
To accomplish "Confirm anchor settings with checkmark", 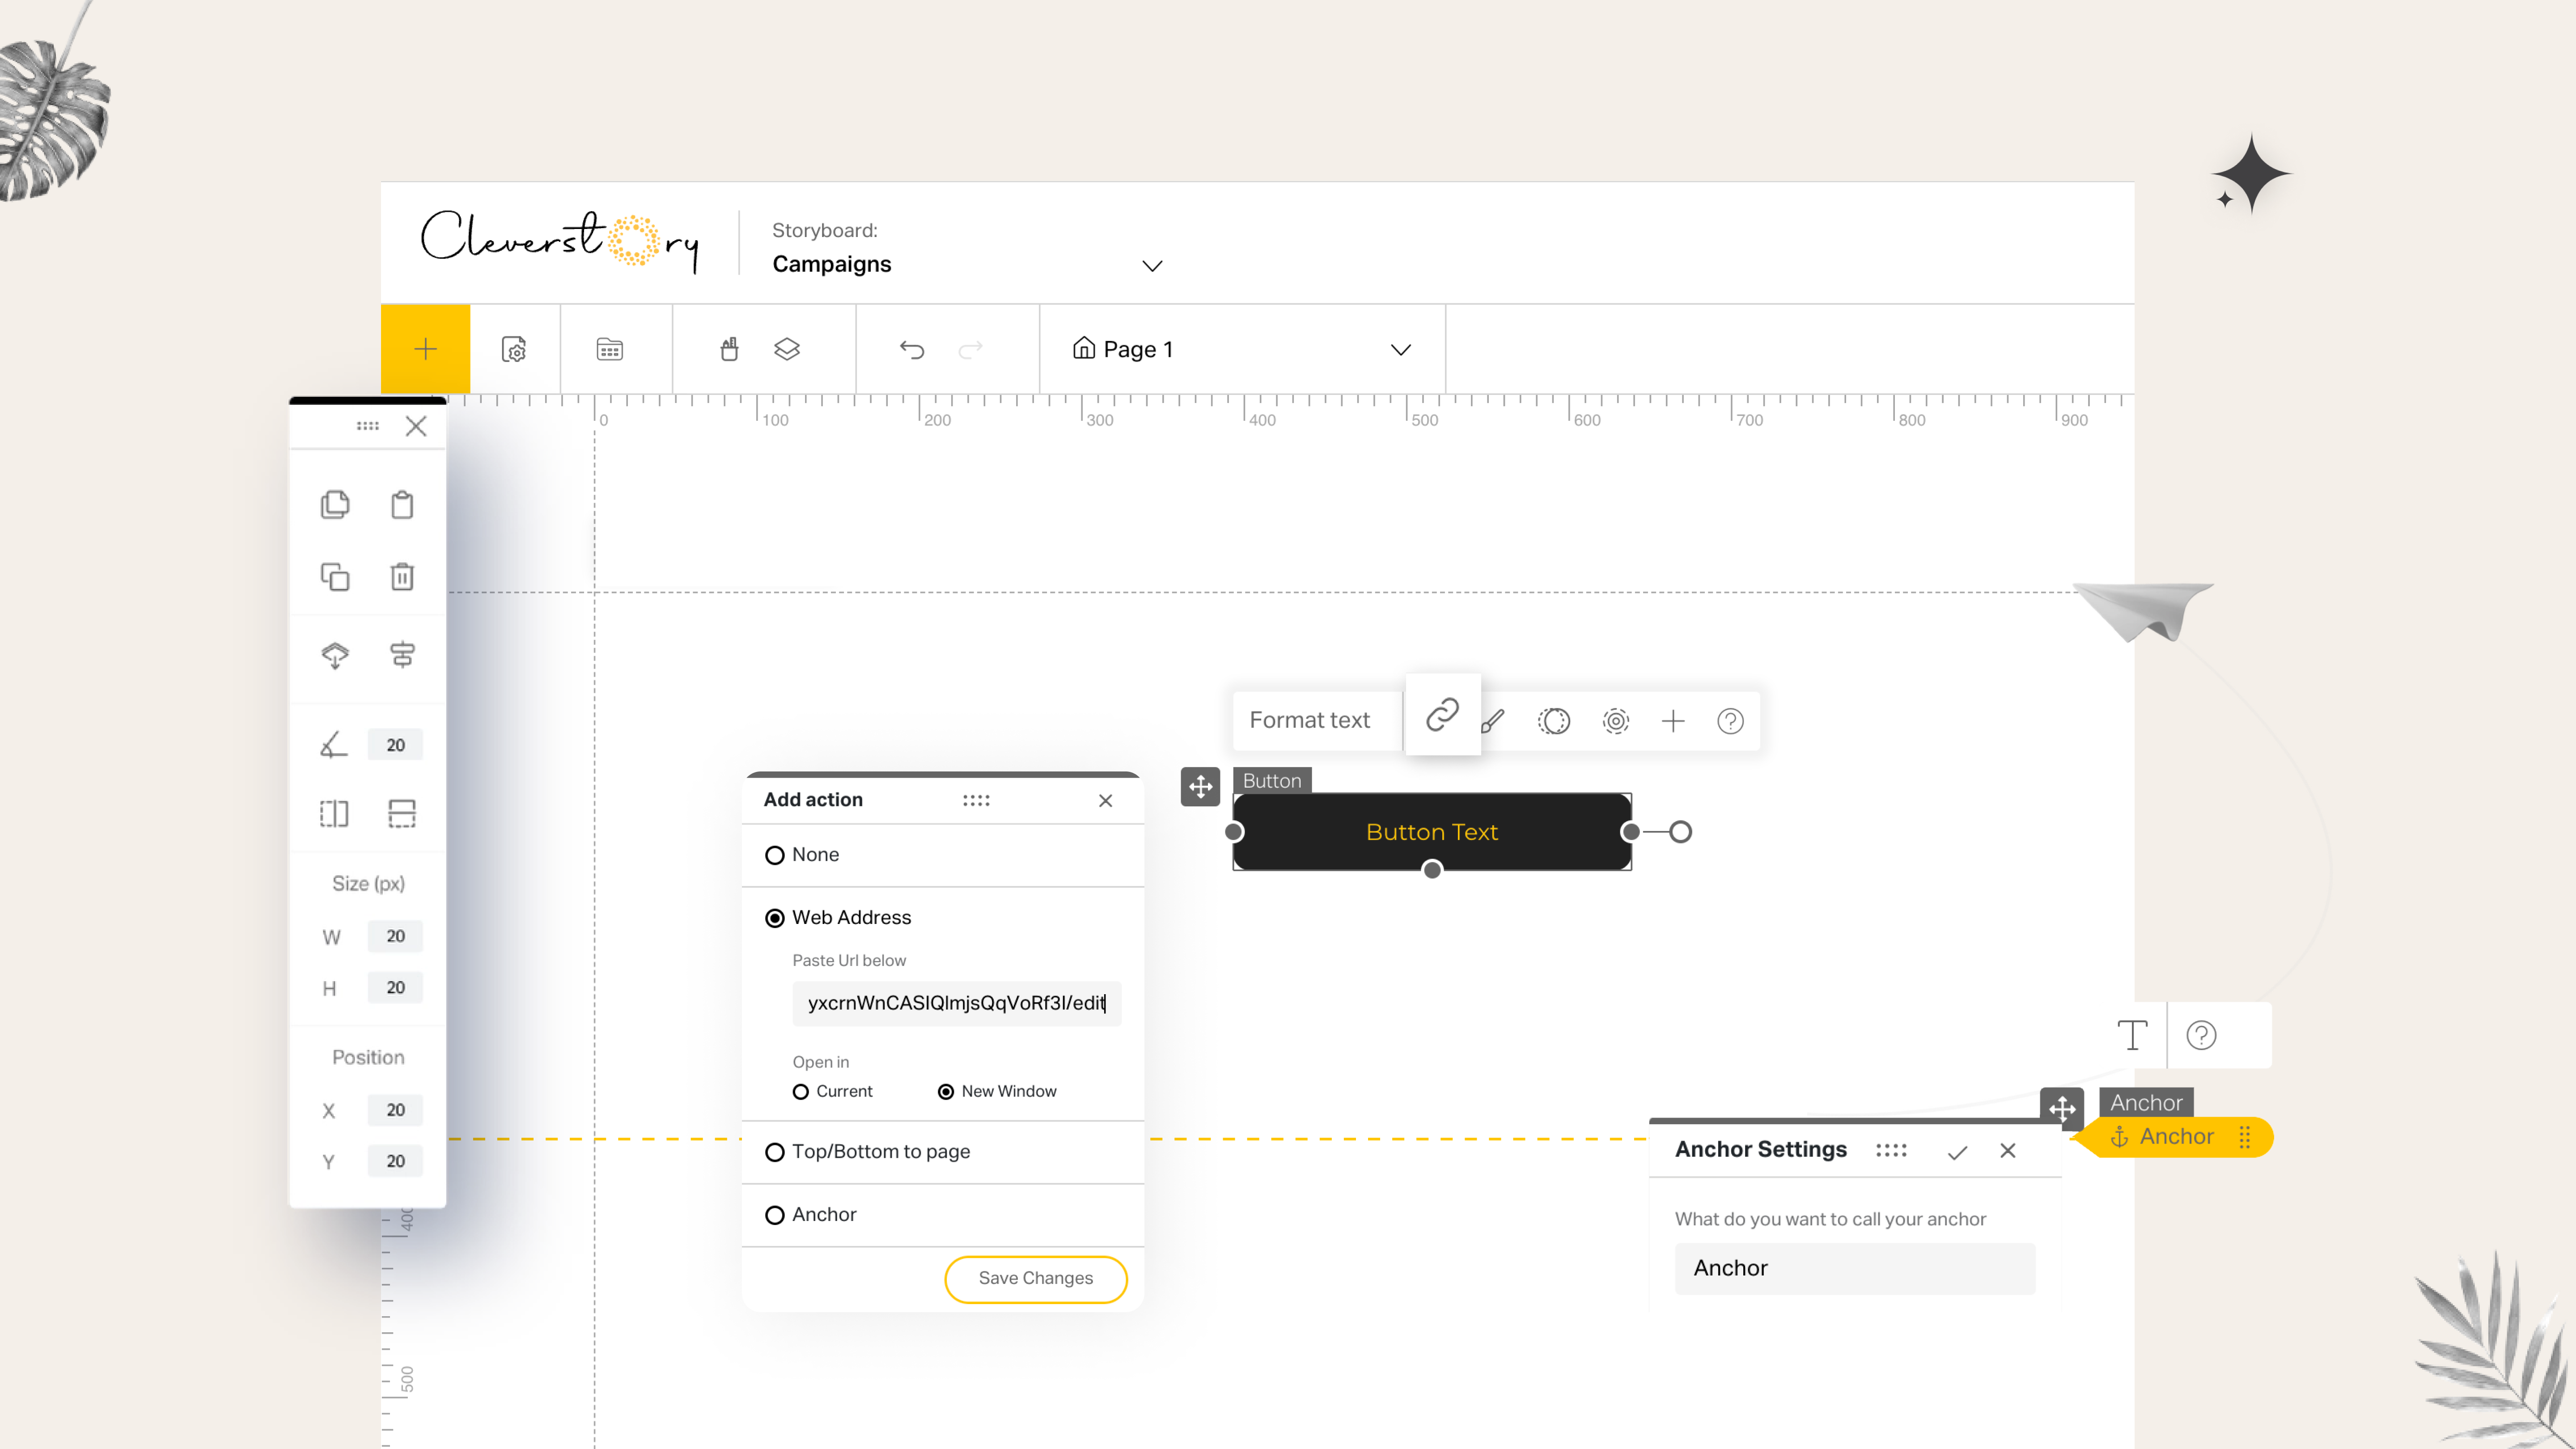I will click(1958, 1152).
